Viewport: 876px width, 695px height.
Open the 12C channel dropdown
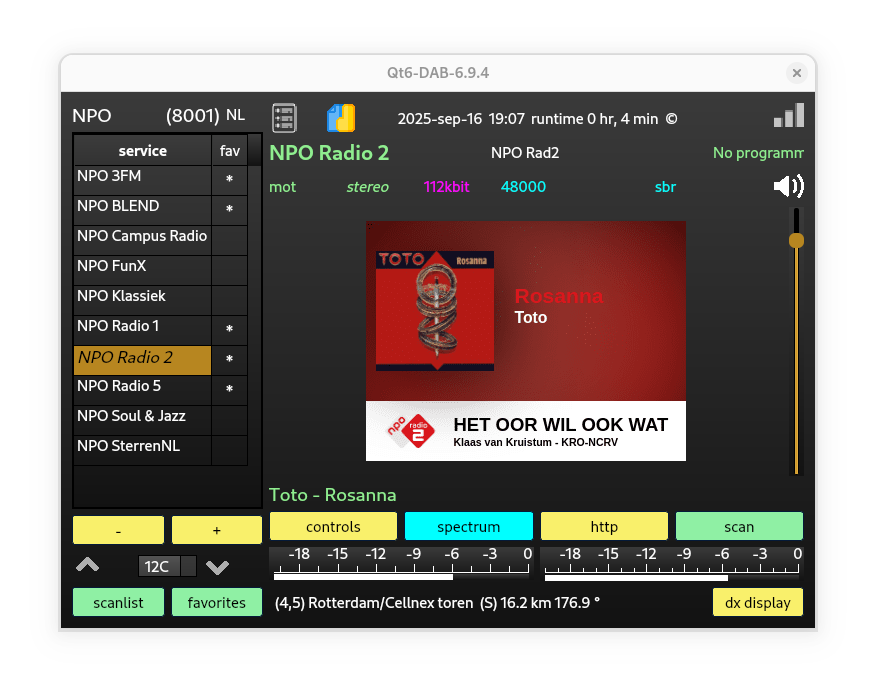pos(167,566)
